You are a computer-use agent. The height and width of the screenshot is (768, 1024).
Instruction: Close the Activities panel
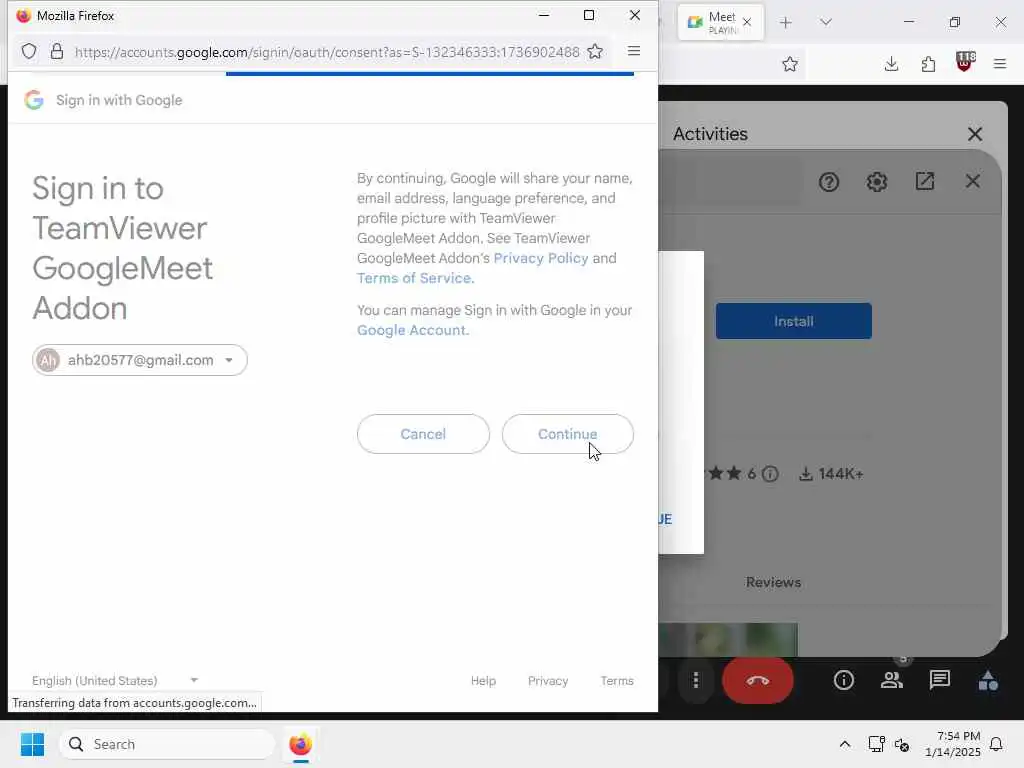974,134
